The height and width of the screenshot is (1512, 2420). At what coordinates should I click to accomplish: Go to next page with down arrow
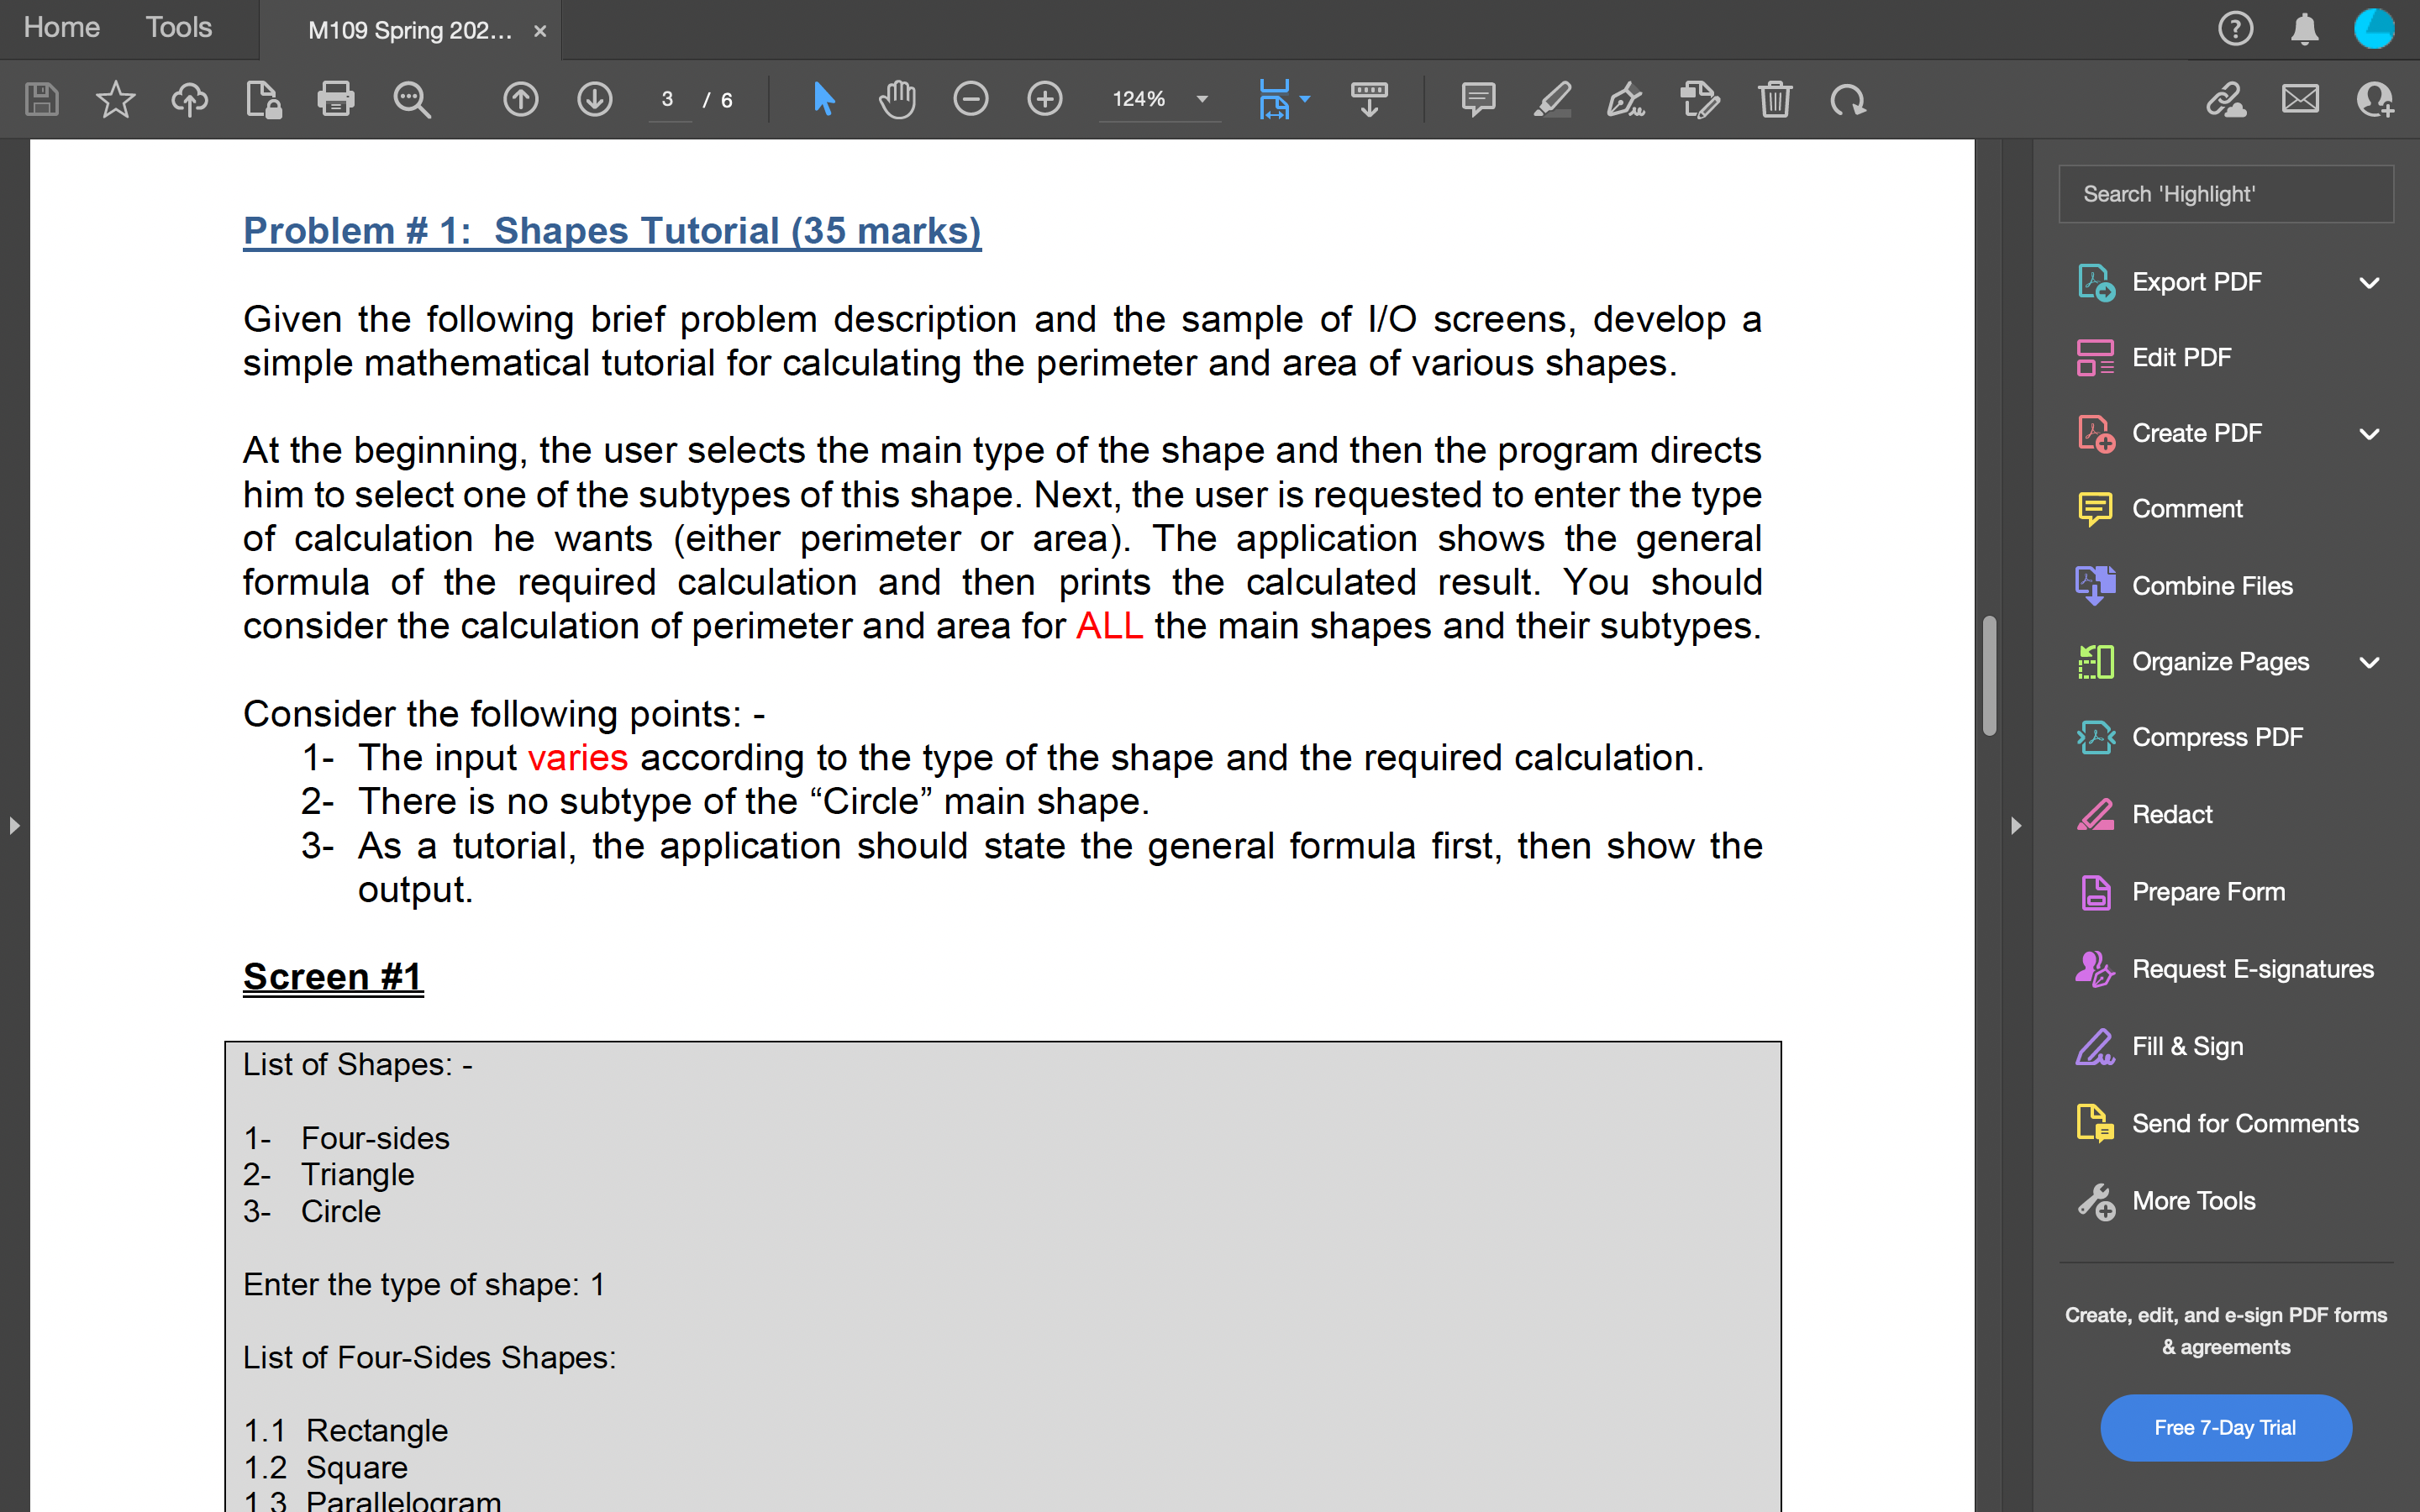tap(594, 99)
